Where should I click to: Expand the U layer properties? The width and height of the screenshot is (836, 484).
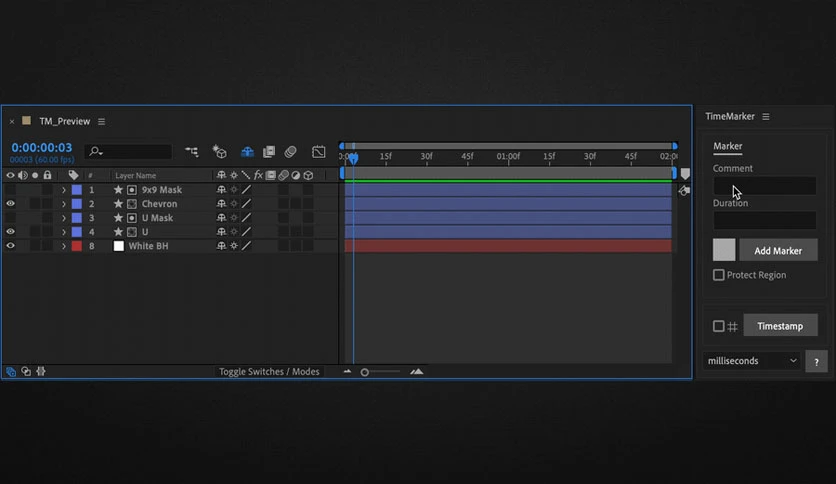[x=63, y=232]
